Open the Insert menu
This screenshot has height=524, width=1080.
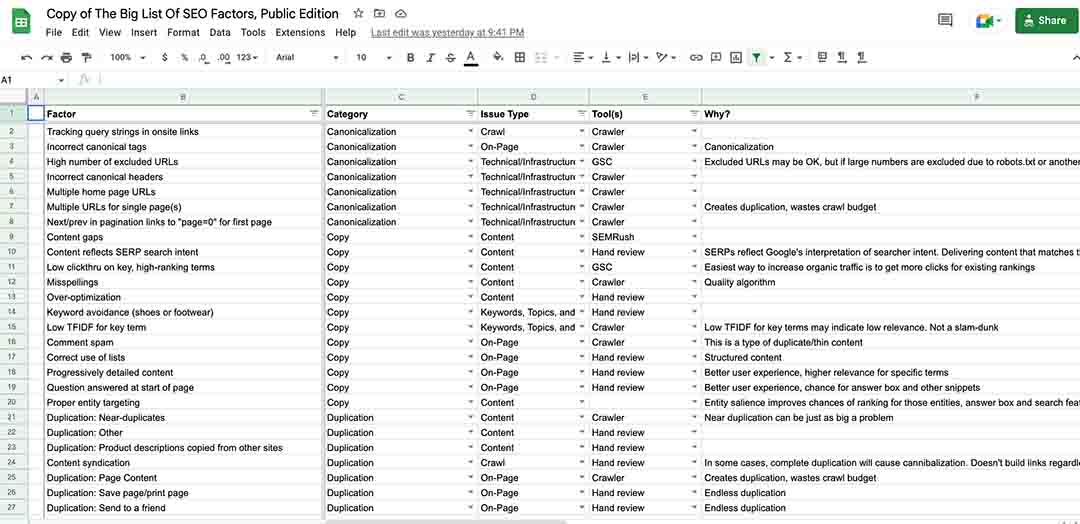(144, 32)
